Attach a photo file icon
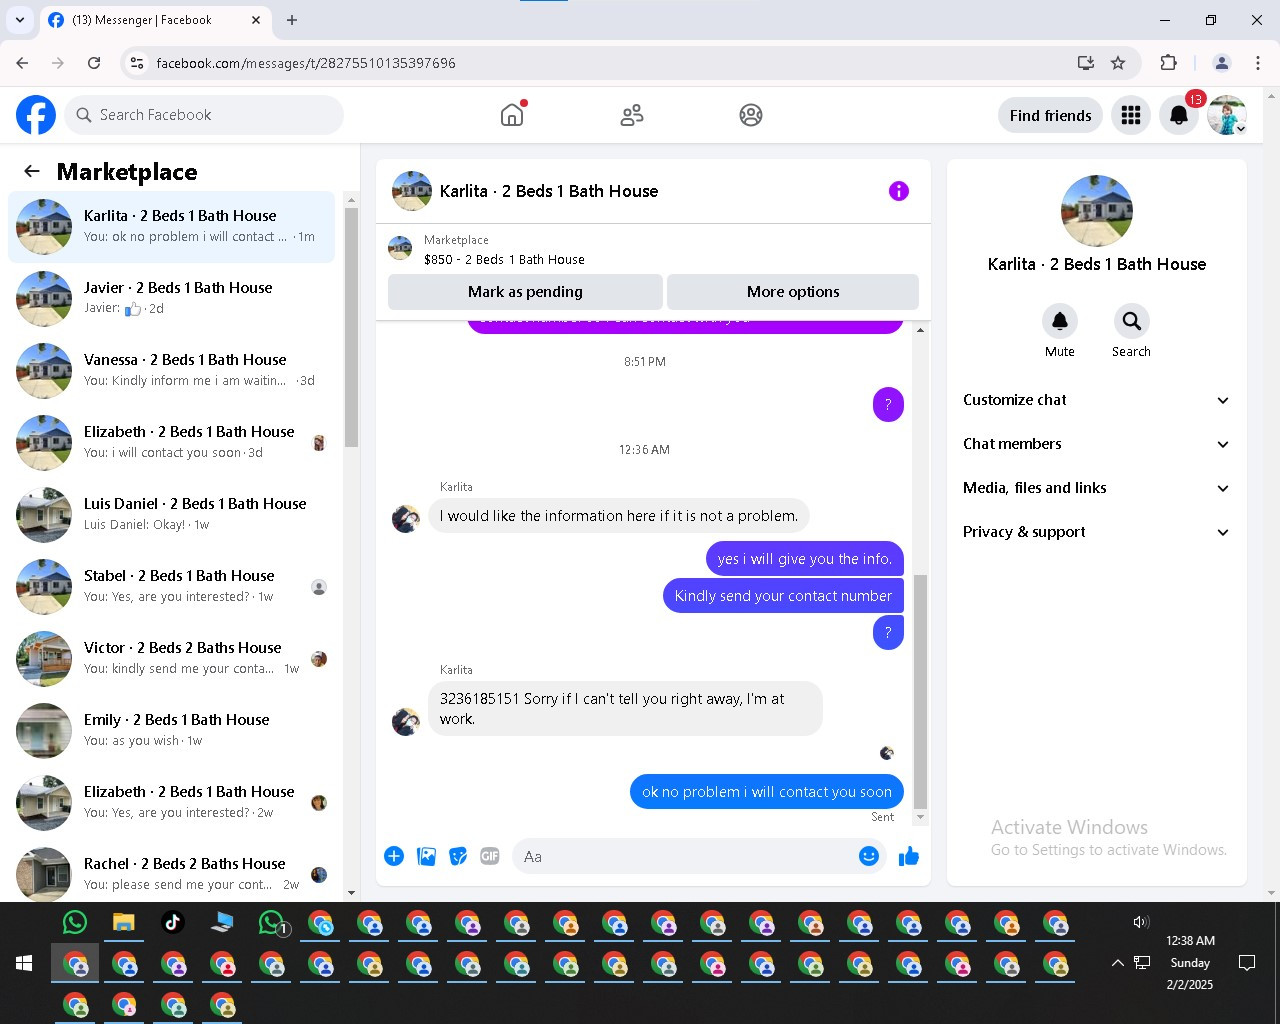 (426, 856)
